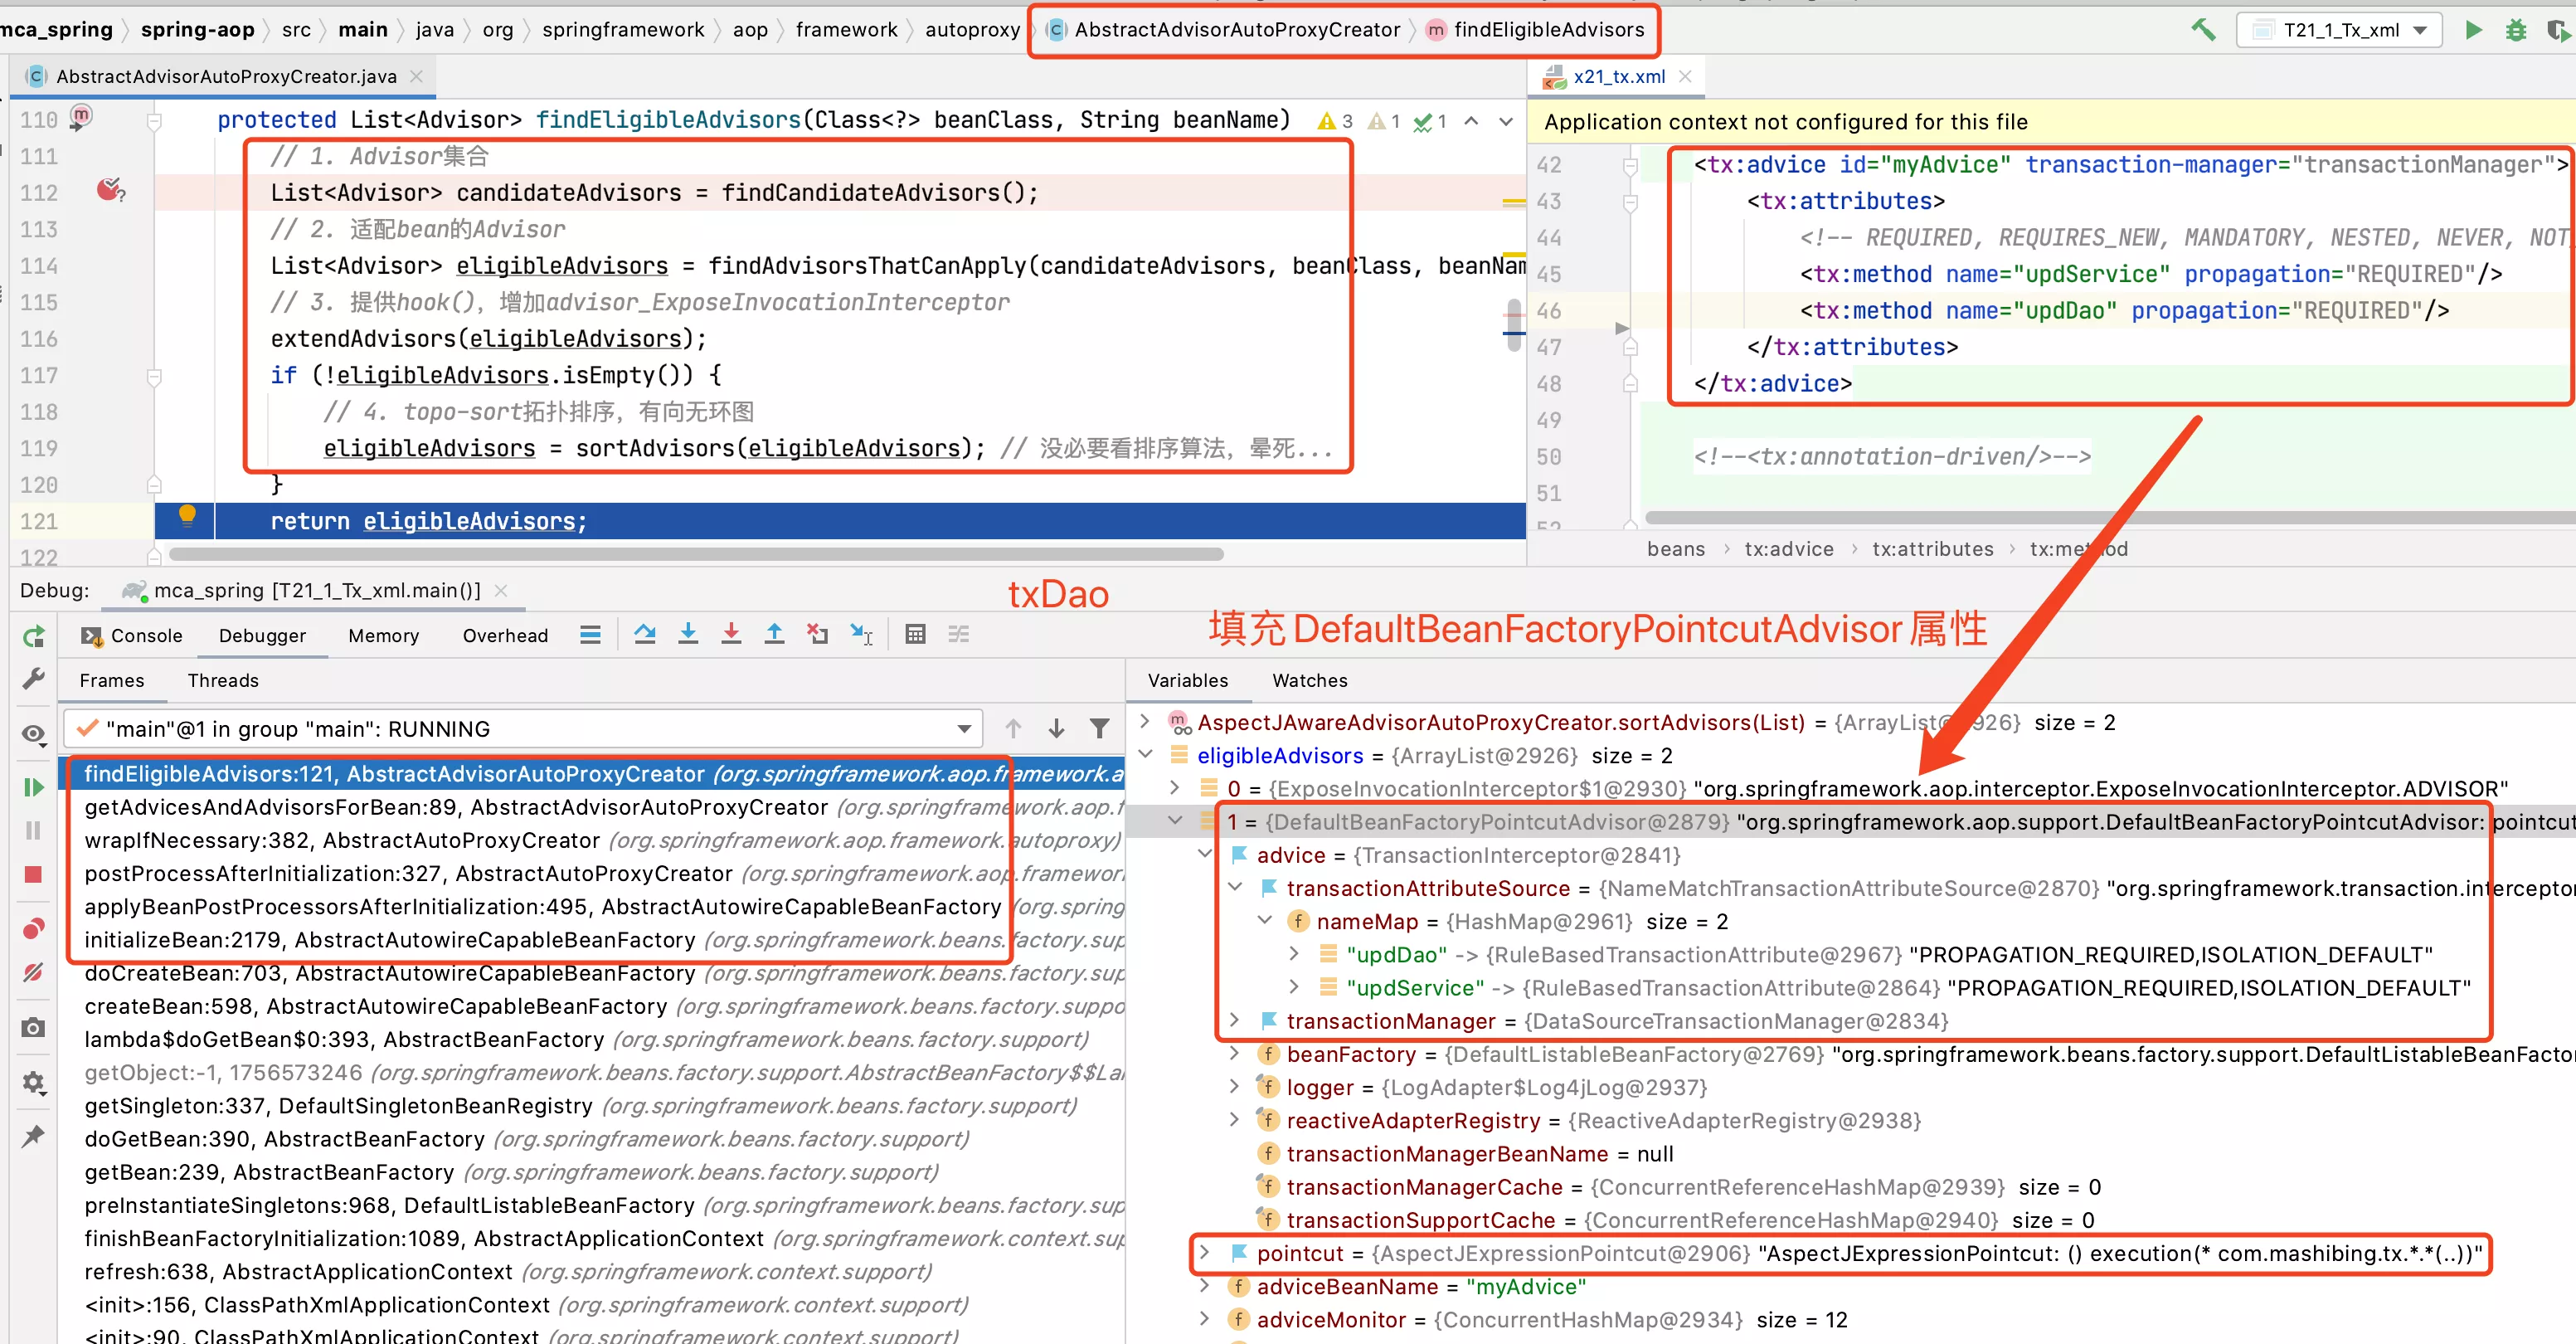The height and width of the screenshot is (1344, 2576).
Task: Stop the debug session with the red square
Action: coord(34,875)
